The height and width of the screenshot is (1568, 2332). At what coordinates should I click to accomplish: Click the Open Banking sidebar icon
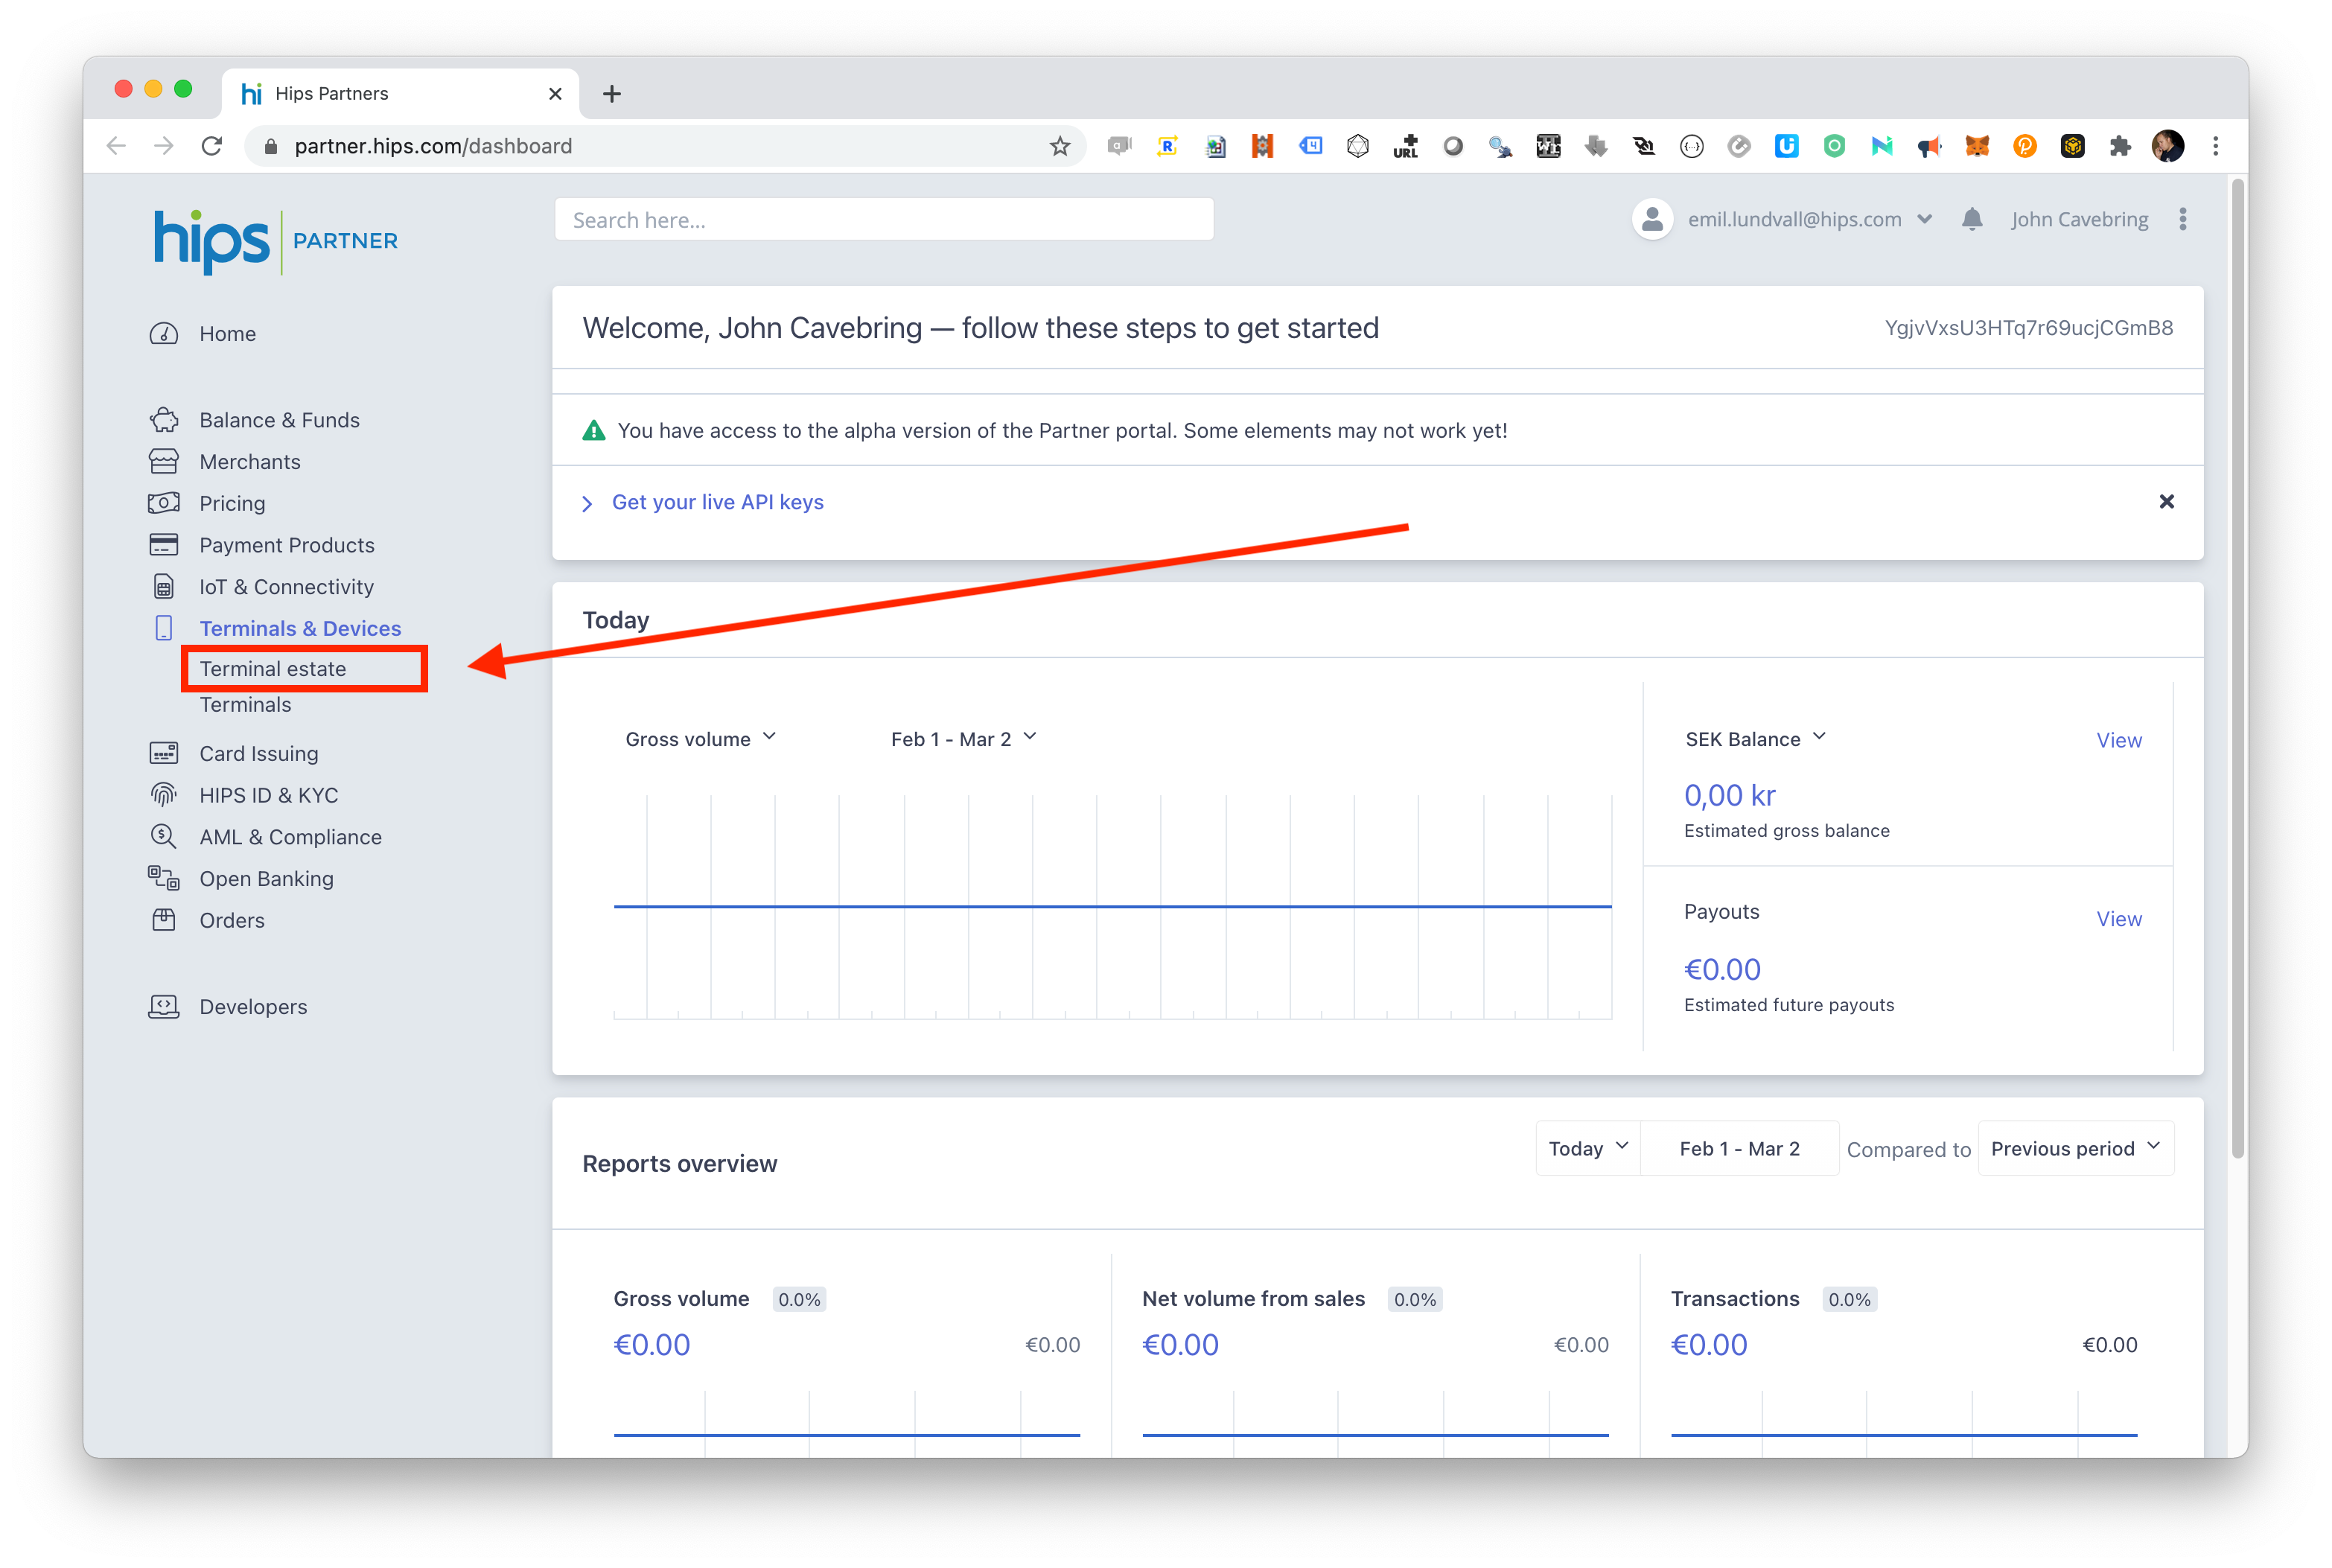164,878
